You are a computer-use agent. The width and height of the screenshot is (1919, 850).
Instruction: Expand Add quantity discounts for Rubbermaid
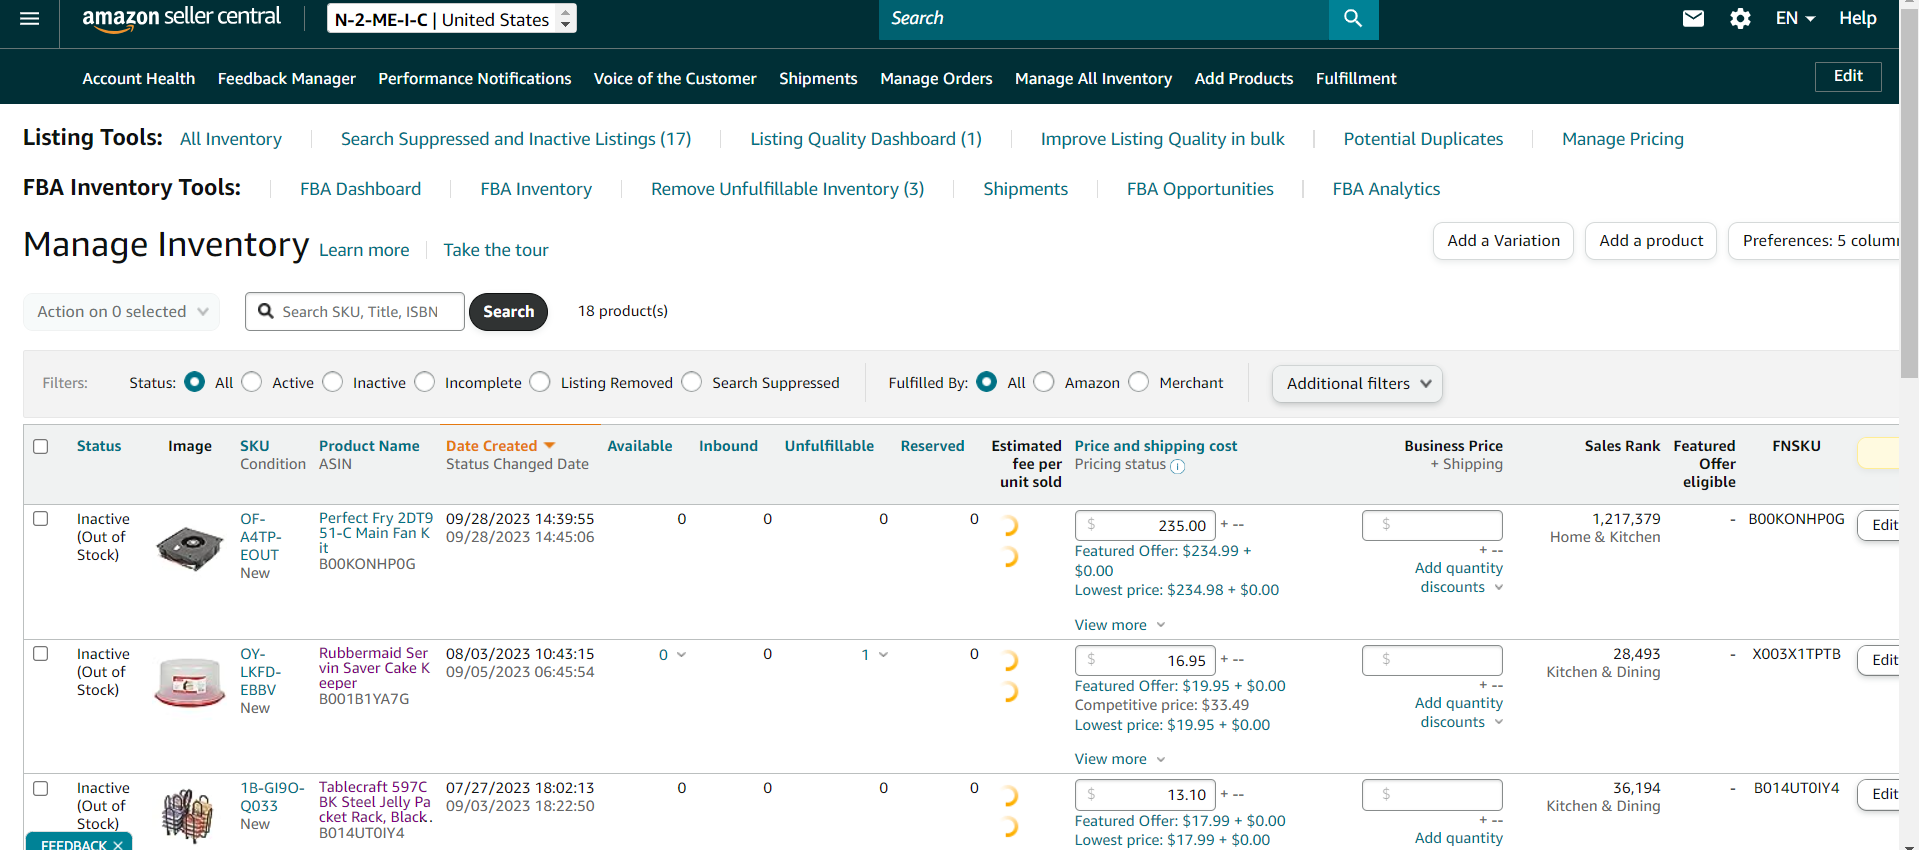tap(1459, 712)
